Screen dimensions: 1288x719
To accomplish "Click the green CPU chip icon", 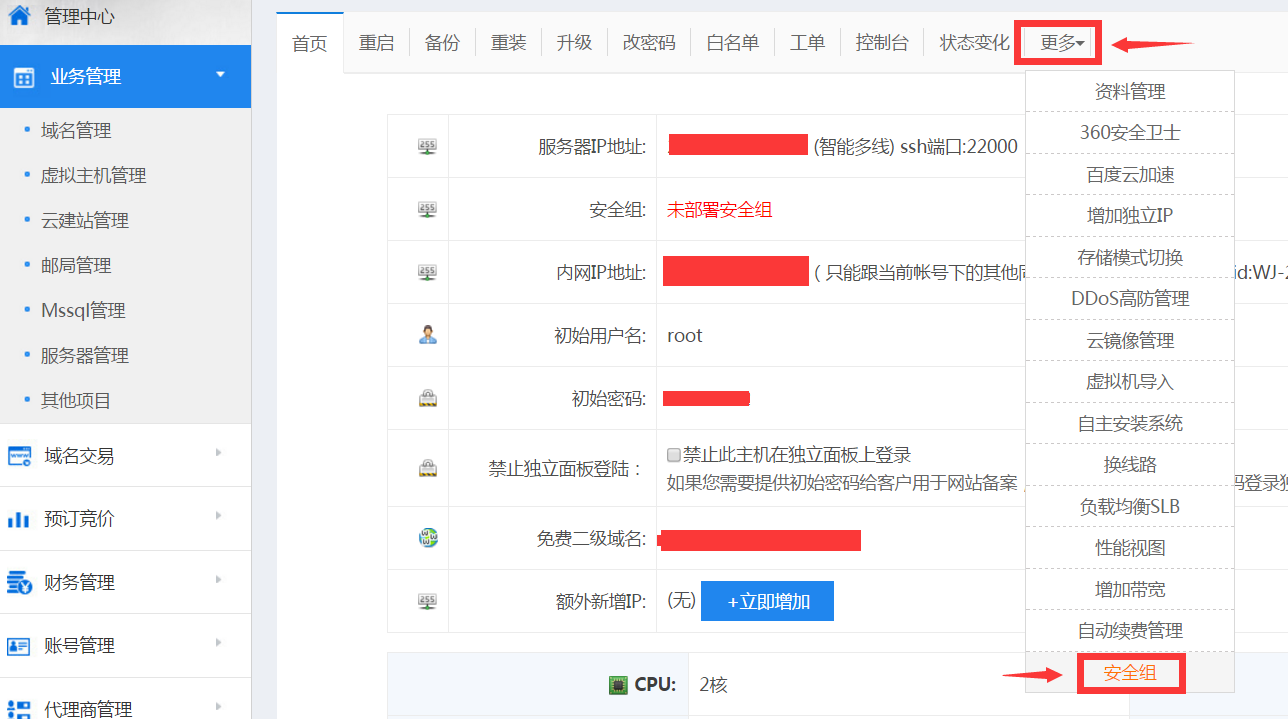I will (x=619, y=685).
